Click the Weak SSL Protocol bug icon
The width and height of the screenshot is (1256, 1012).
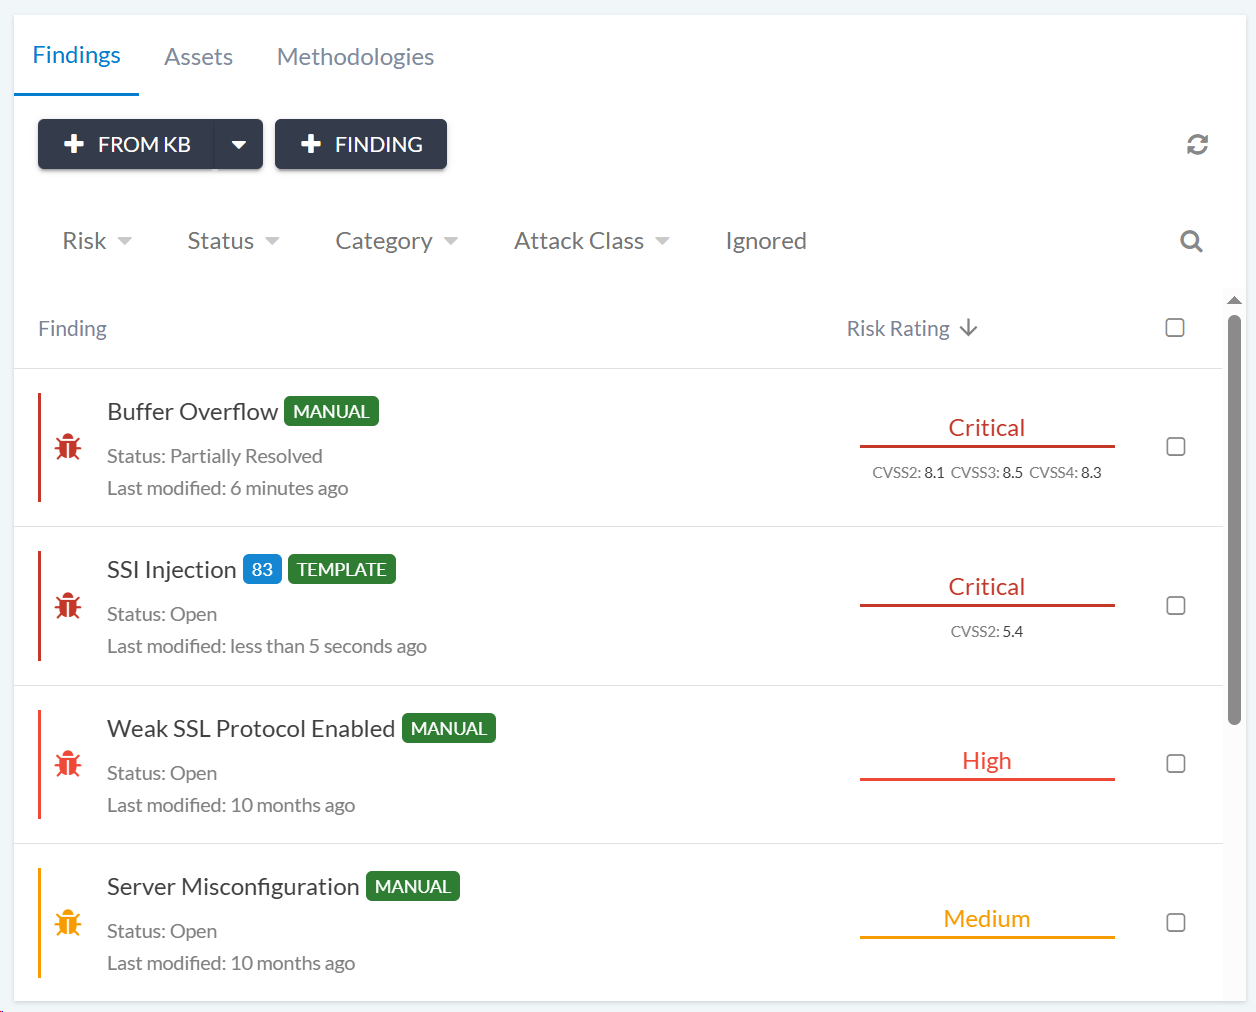(68, 764)
